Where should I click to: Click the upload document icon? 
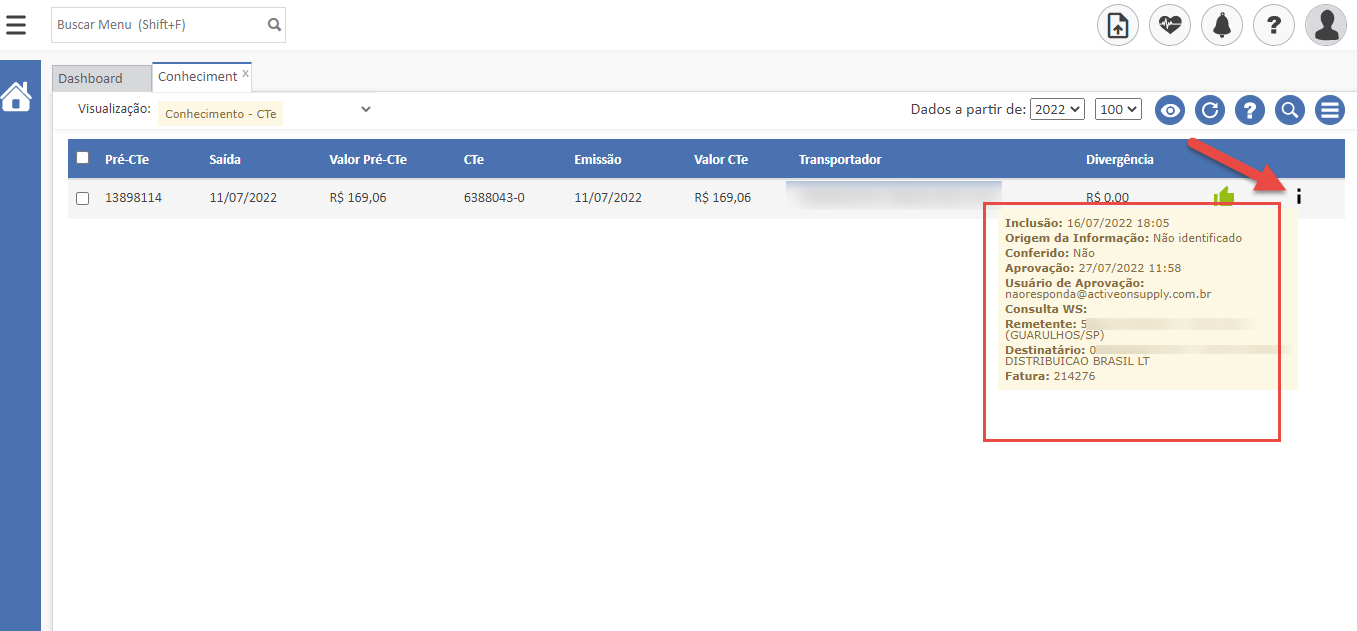point(1117,26)
